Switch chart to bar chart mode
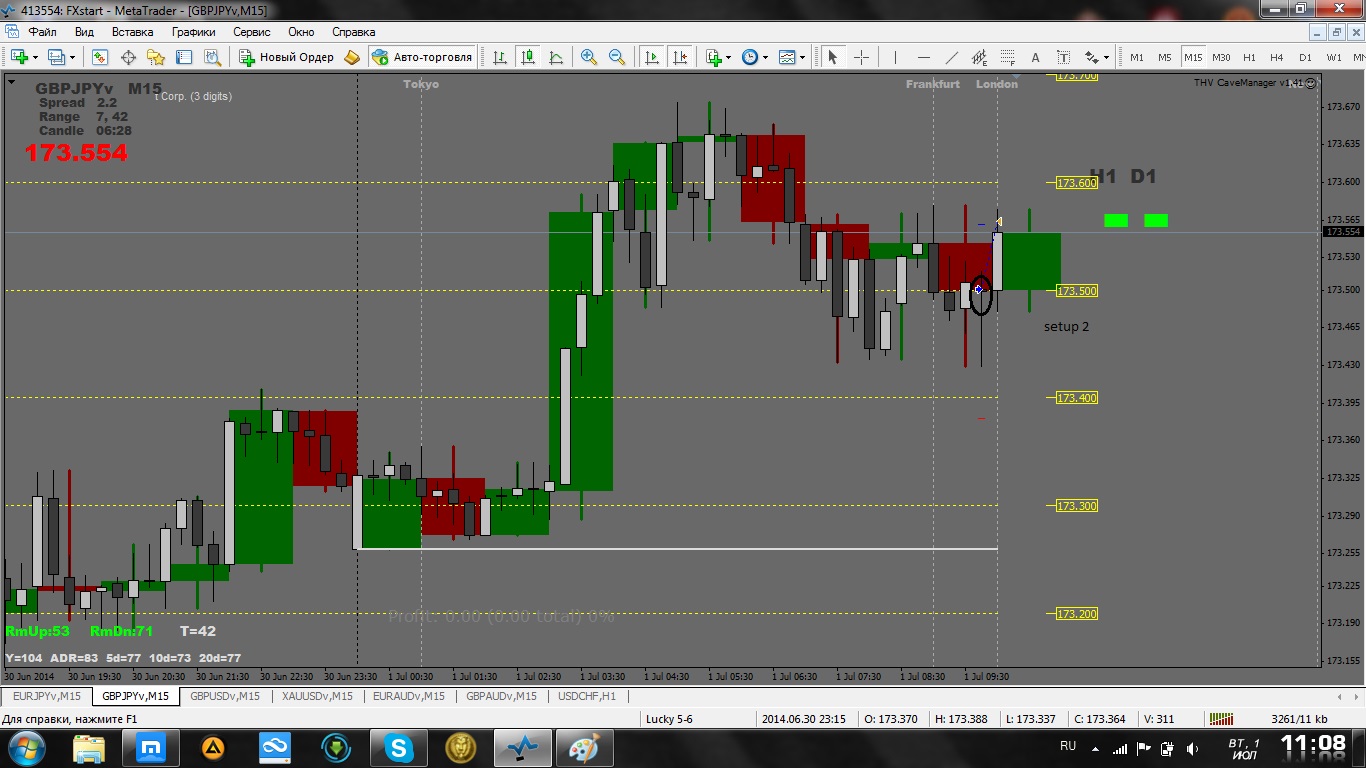Image resolution: width=1366 pixels, height=768 pixels. [500, 57]
